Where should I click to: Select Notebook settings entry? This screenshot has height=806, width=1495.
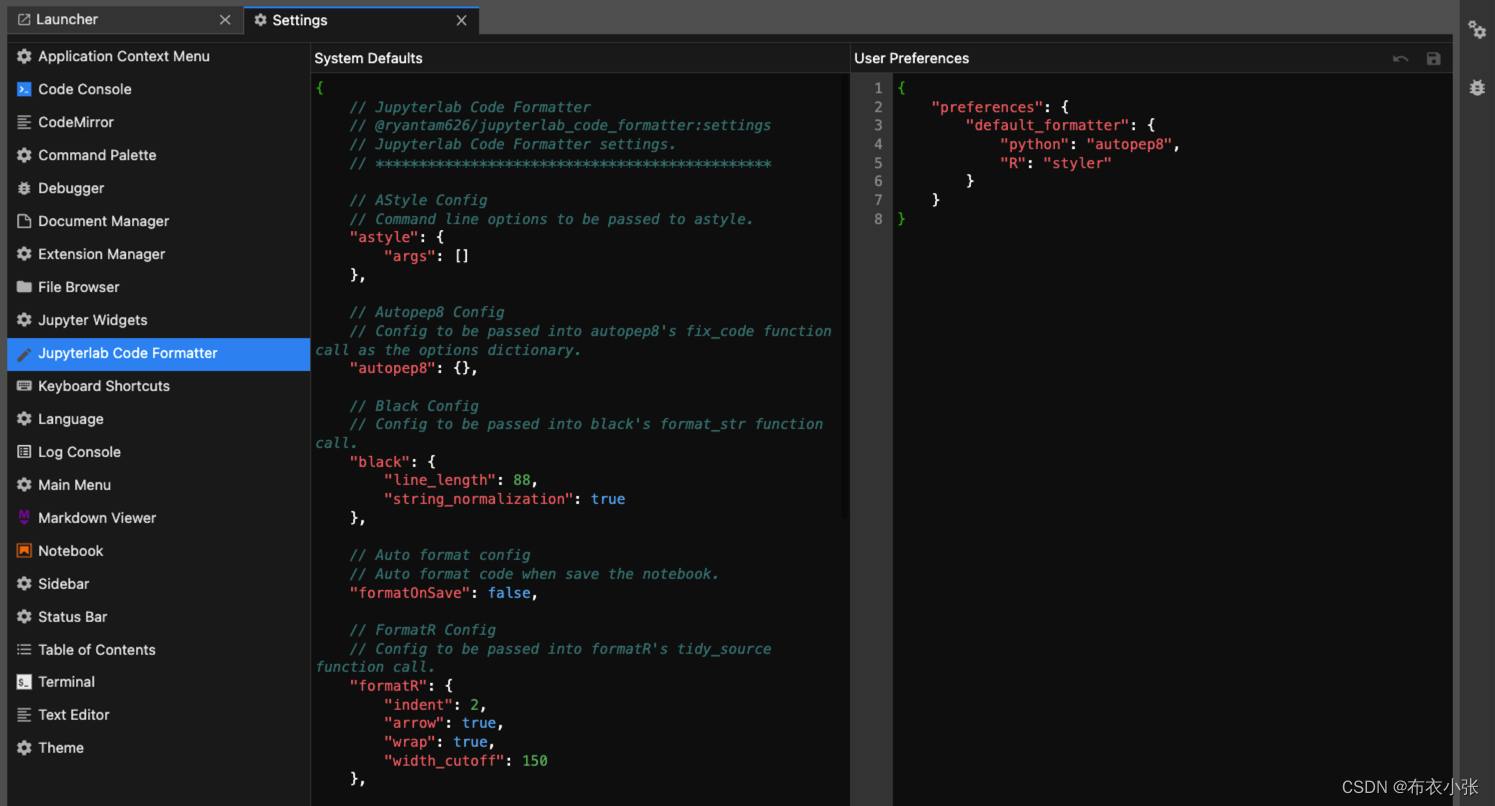tap(159, 551)
